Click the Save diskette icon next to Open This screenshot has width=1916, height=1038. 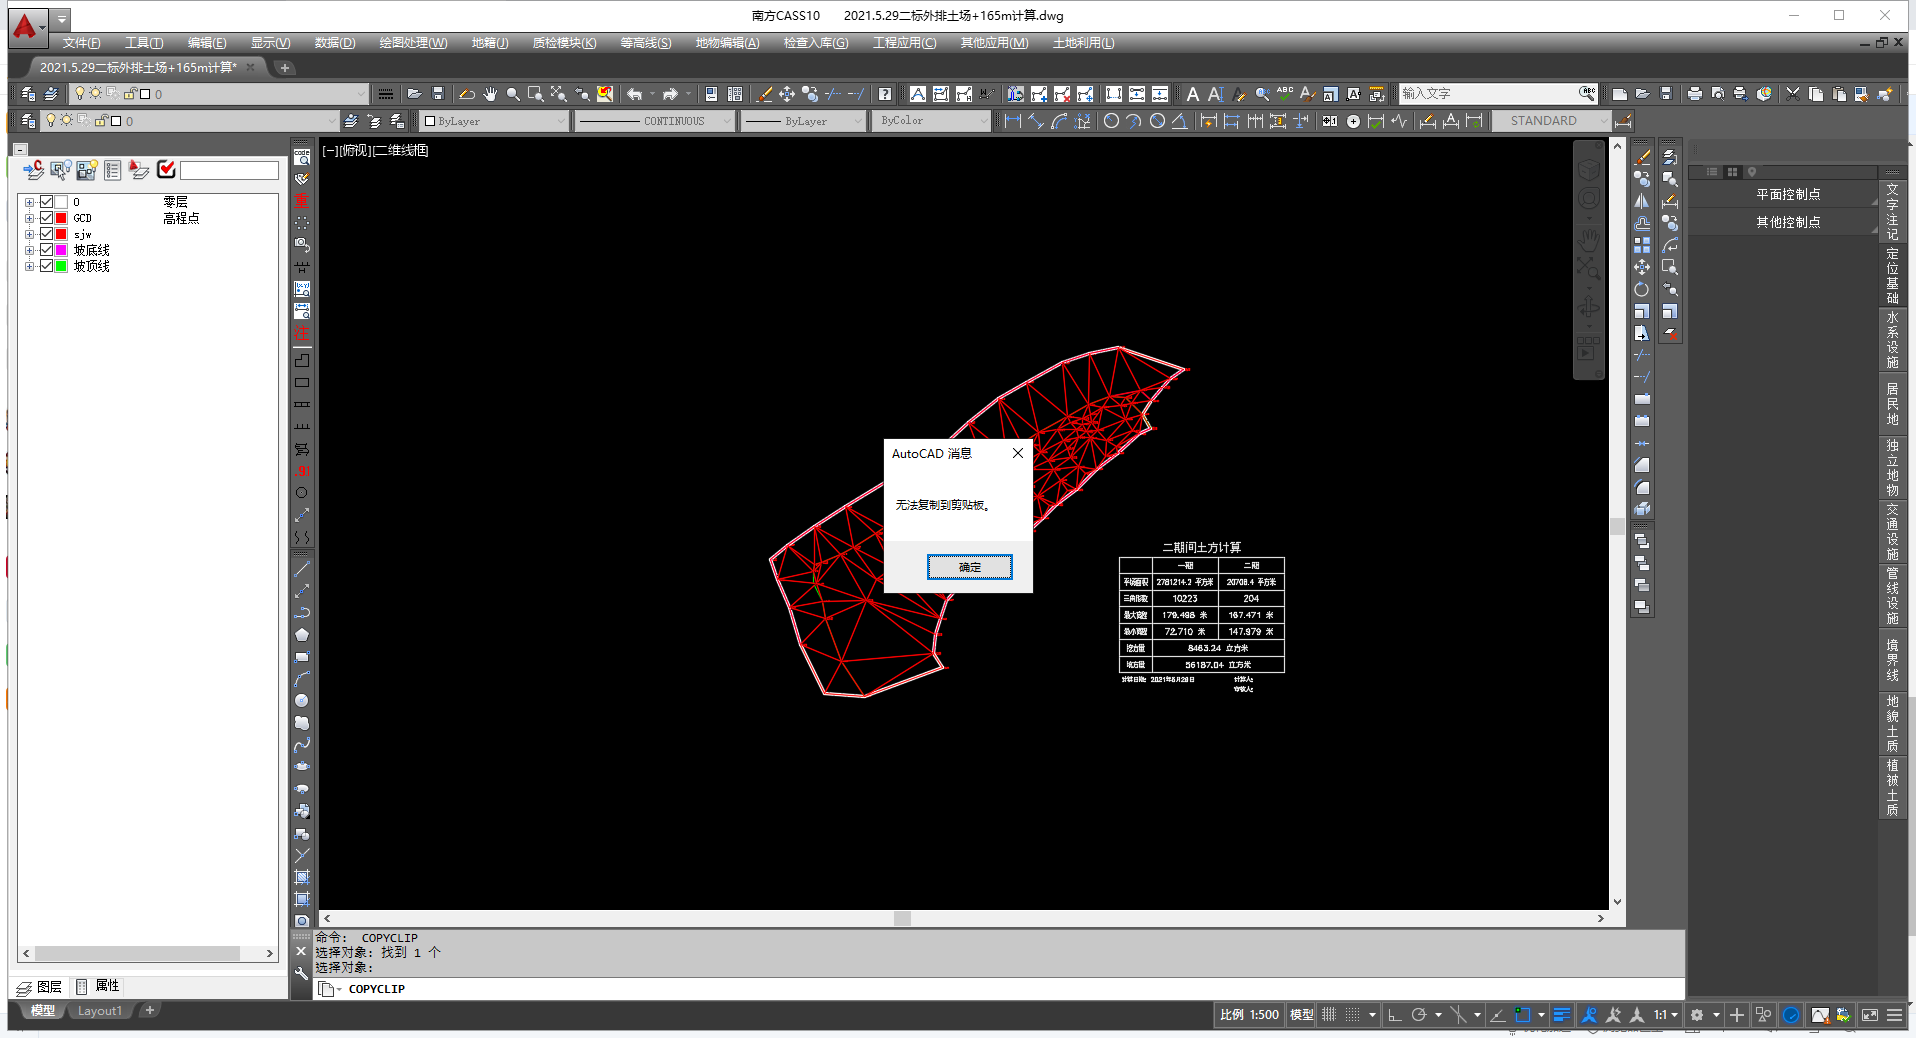click(x=437, y=94)
